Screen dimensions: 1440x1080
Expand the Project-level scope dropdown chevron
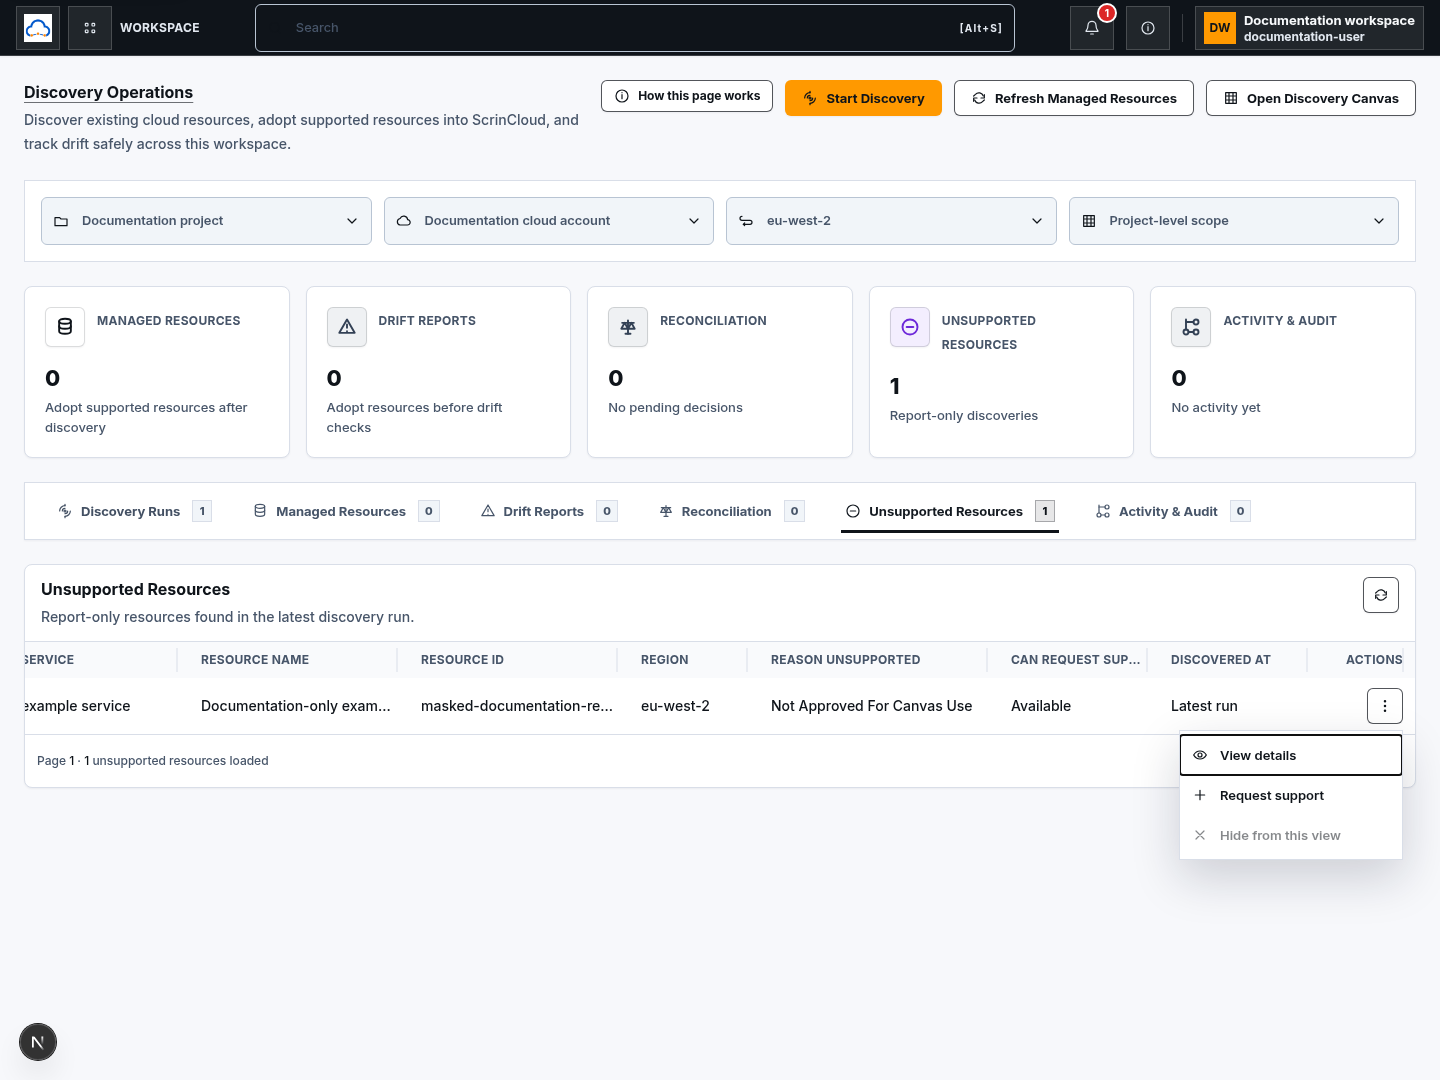[1379, 221]
